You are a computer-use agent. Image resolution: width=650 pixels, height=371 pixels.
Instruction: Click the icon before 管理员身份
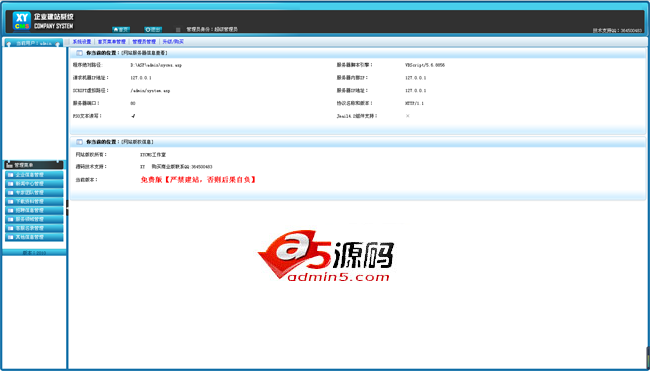click(x=178, y=30)
